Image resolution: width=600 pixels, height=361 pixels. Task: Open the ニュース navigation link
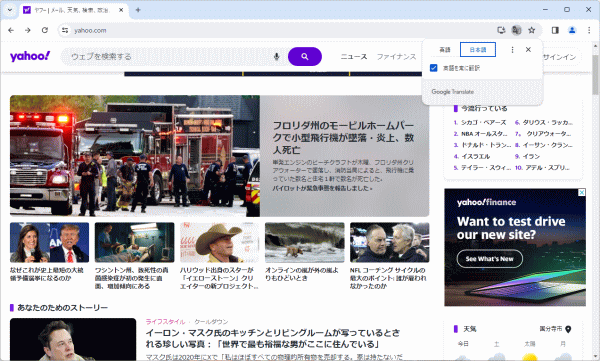tap(354, 57)
